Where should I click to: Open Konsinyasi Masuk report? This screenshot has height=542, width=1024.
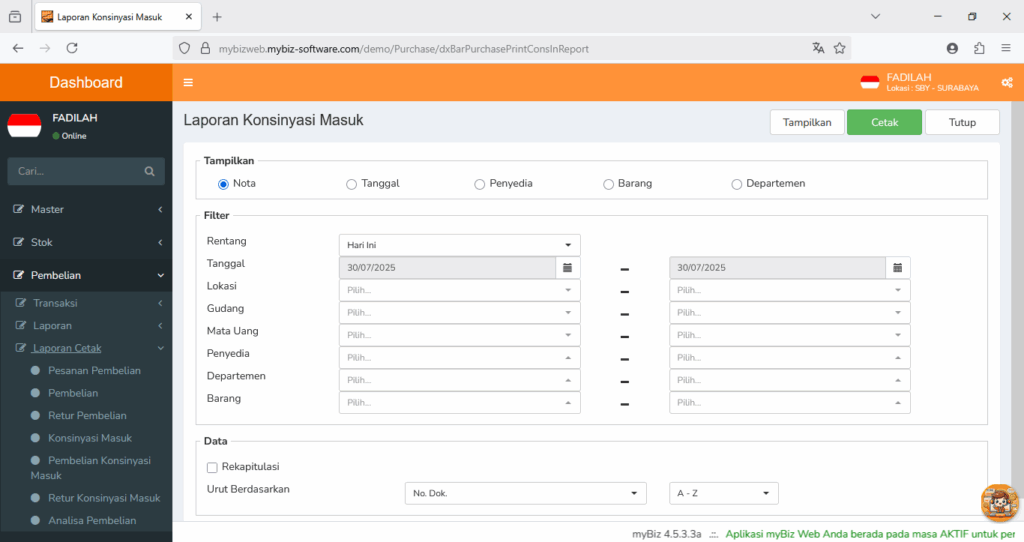(x=89, y=438)
